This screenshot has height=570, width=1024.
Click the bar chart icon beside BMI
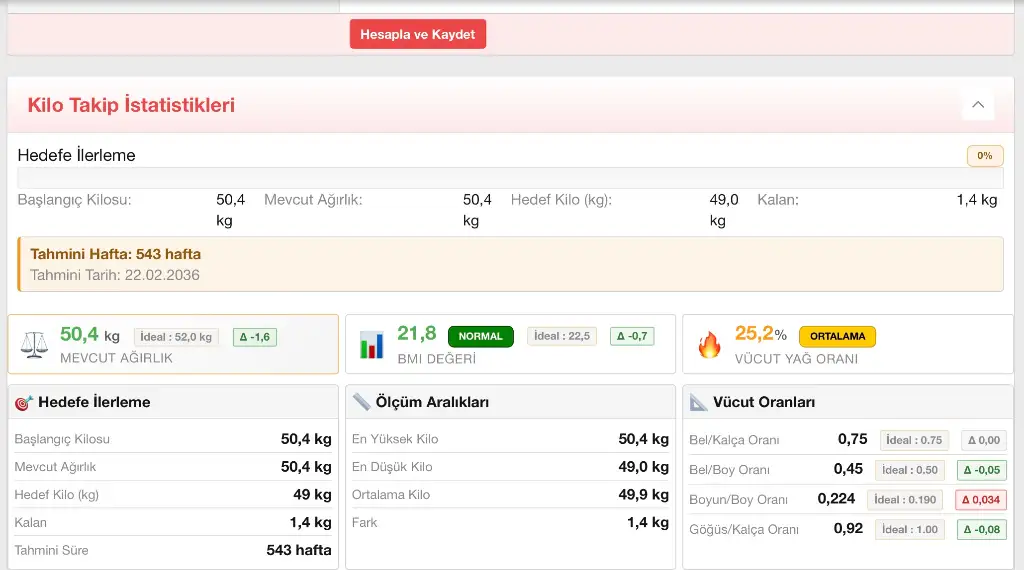tap(372, 345)
